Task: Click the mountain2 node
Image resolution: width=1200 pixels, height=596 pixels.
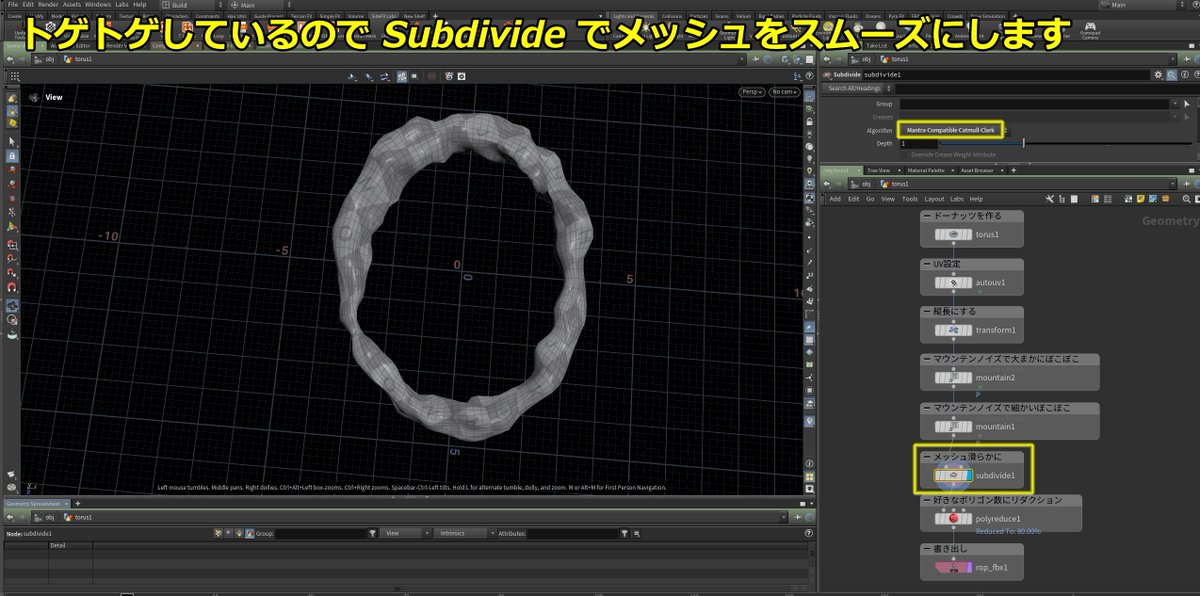Action: coord(953,378)
